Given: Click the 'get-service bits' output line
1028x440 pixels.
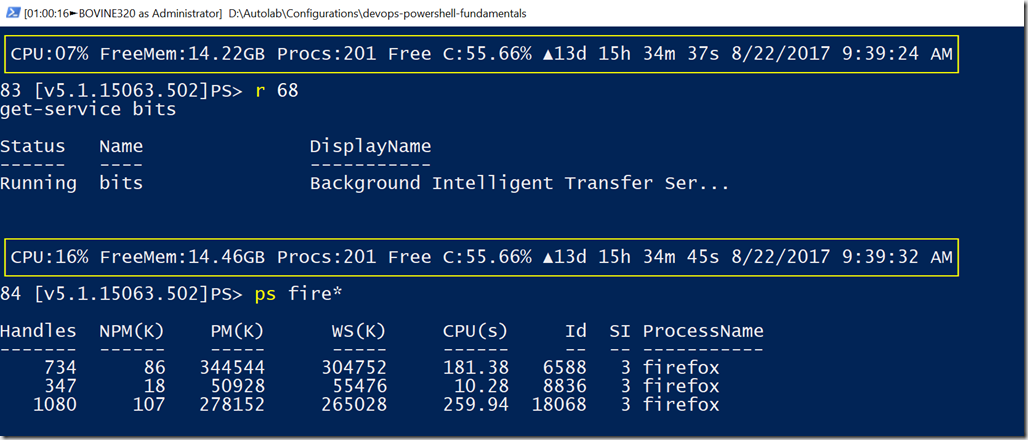Looking at the screenshot, I should coord(88,109).
